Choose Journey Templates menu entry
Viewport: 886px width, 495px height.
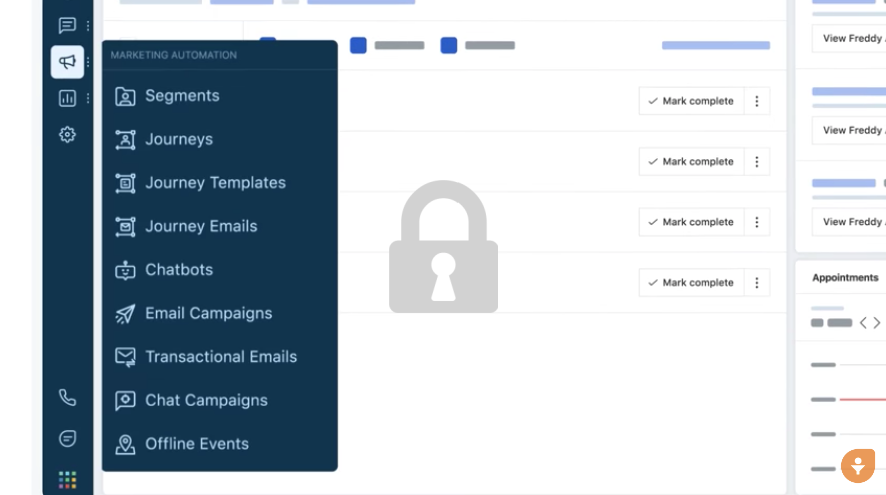(214, 183)
